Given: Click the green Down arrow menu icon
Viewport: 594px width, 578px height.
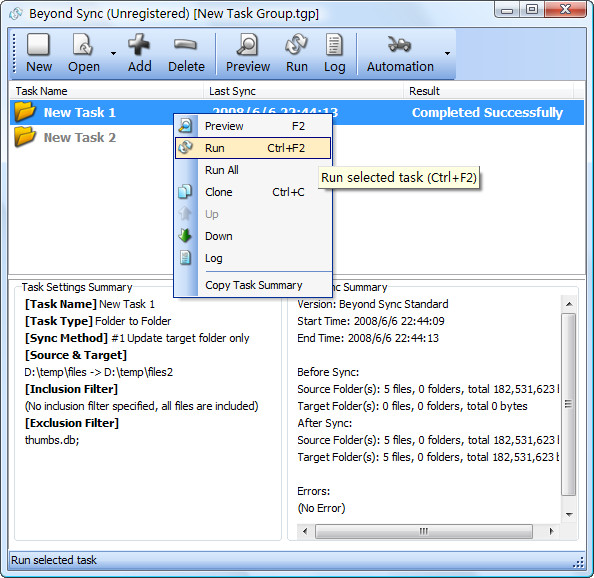Looking at the screenshot, I should (x=185, y=236).
